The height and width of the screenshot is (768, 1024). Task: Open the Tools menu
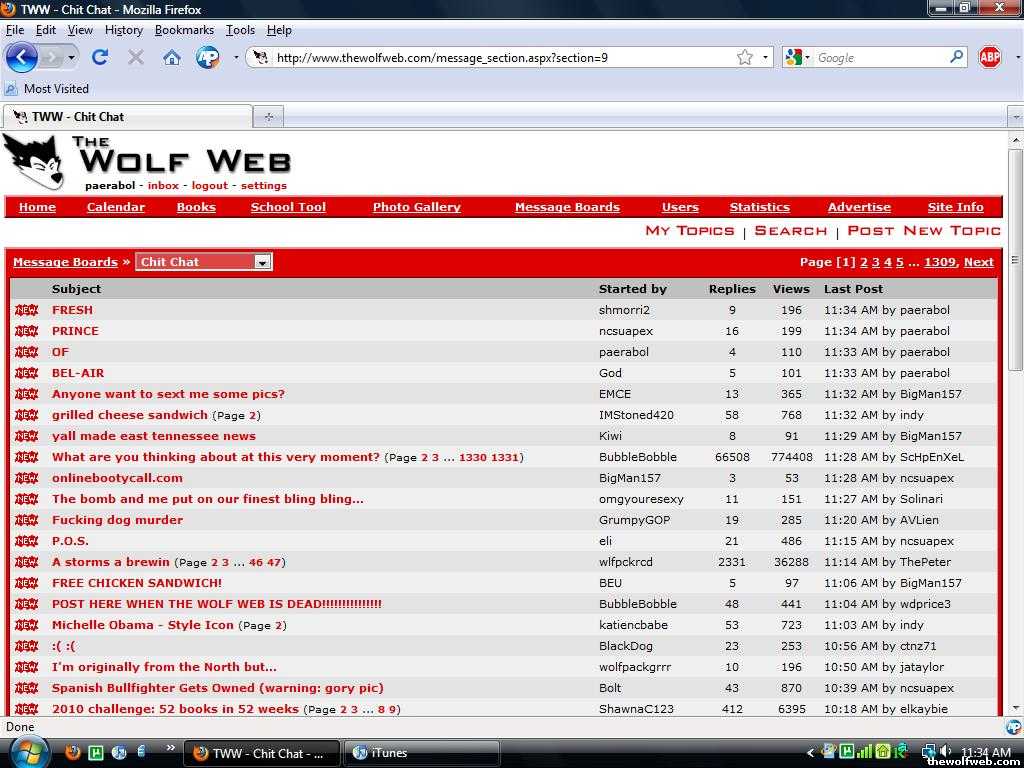(x=240, y=30)
